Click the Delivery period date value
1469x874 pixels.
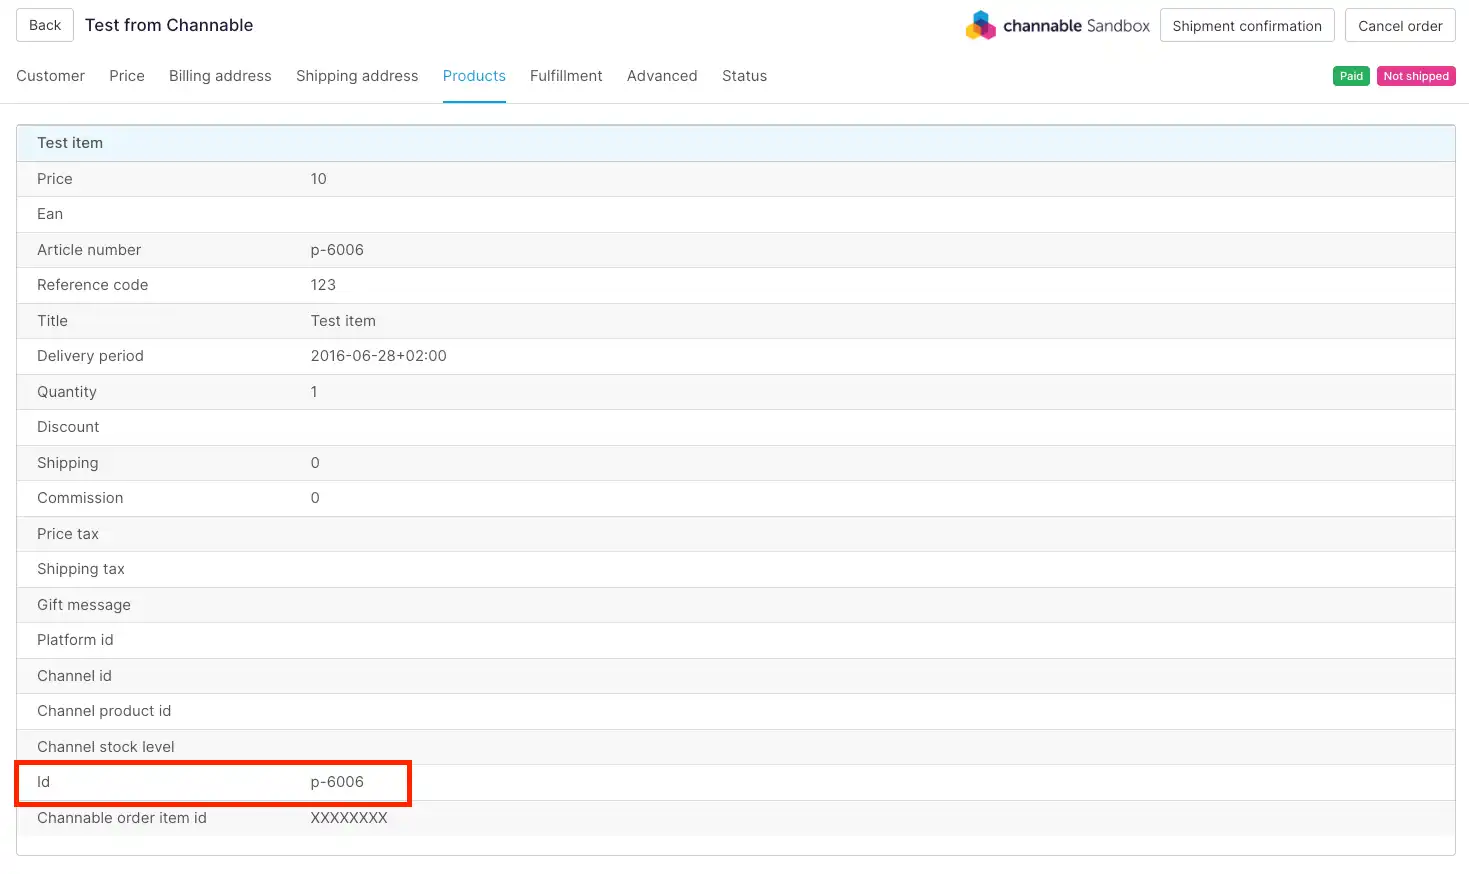coord(378,356)
